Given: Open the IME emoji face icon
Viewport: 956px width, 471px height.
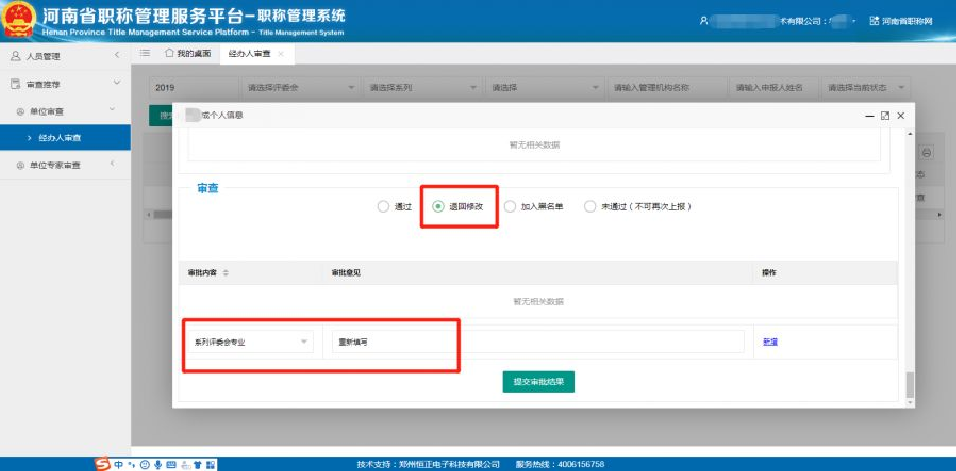Looking at the screenshot, I should 144,464.
